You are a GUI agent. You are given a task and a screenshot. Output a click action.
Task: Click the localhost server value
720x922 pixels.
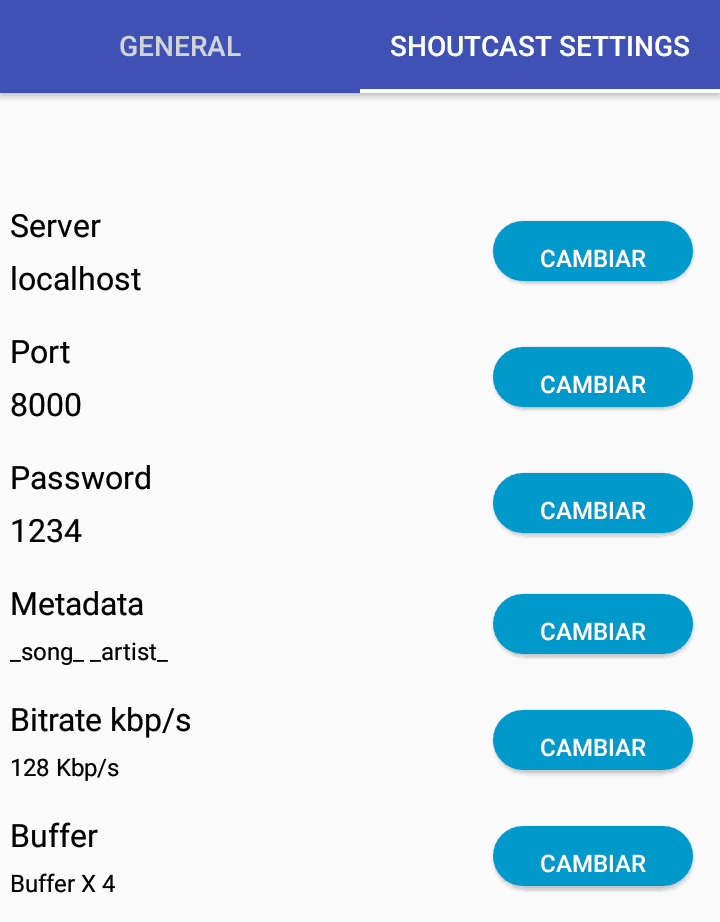76,279
